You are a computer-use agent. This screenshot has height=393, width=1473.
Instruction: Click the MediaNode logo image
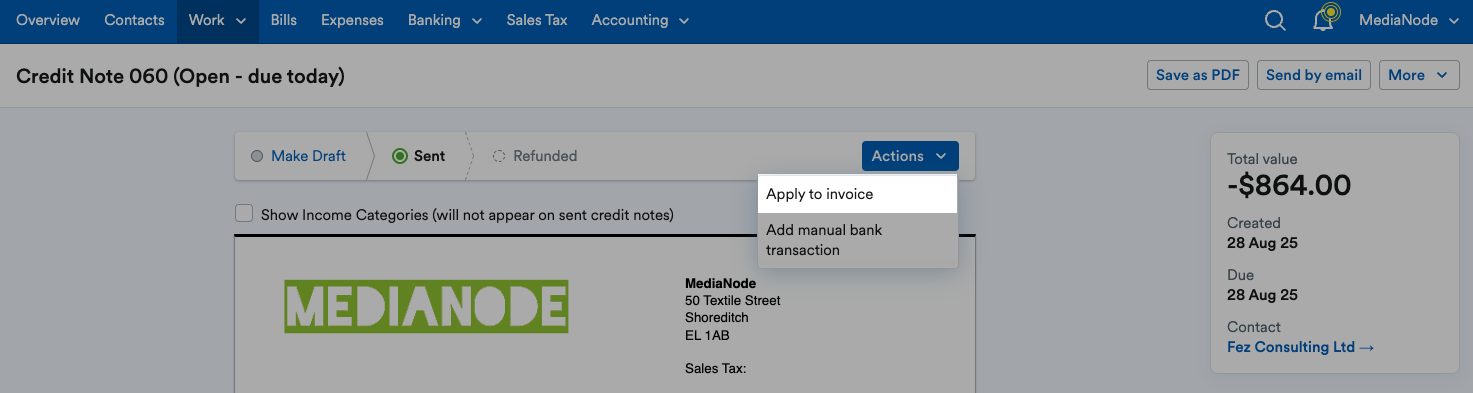point(426,307)
